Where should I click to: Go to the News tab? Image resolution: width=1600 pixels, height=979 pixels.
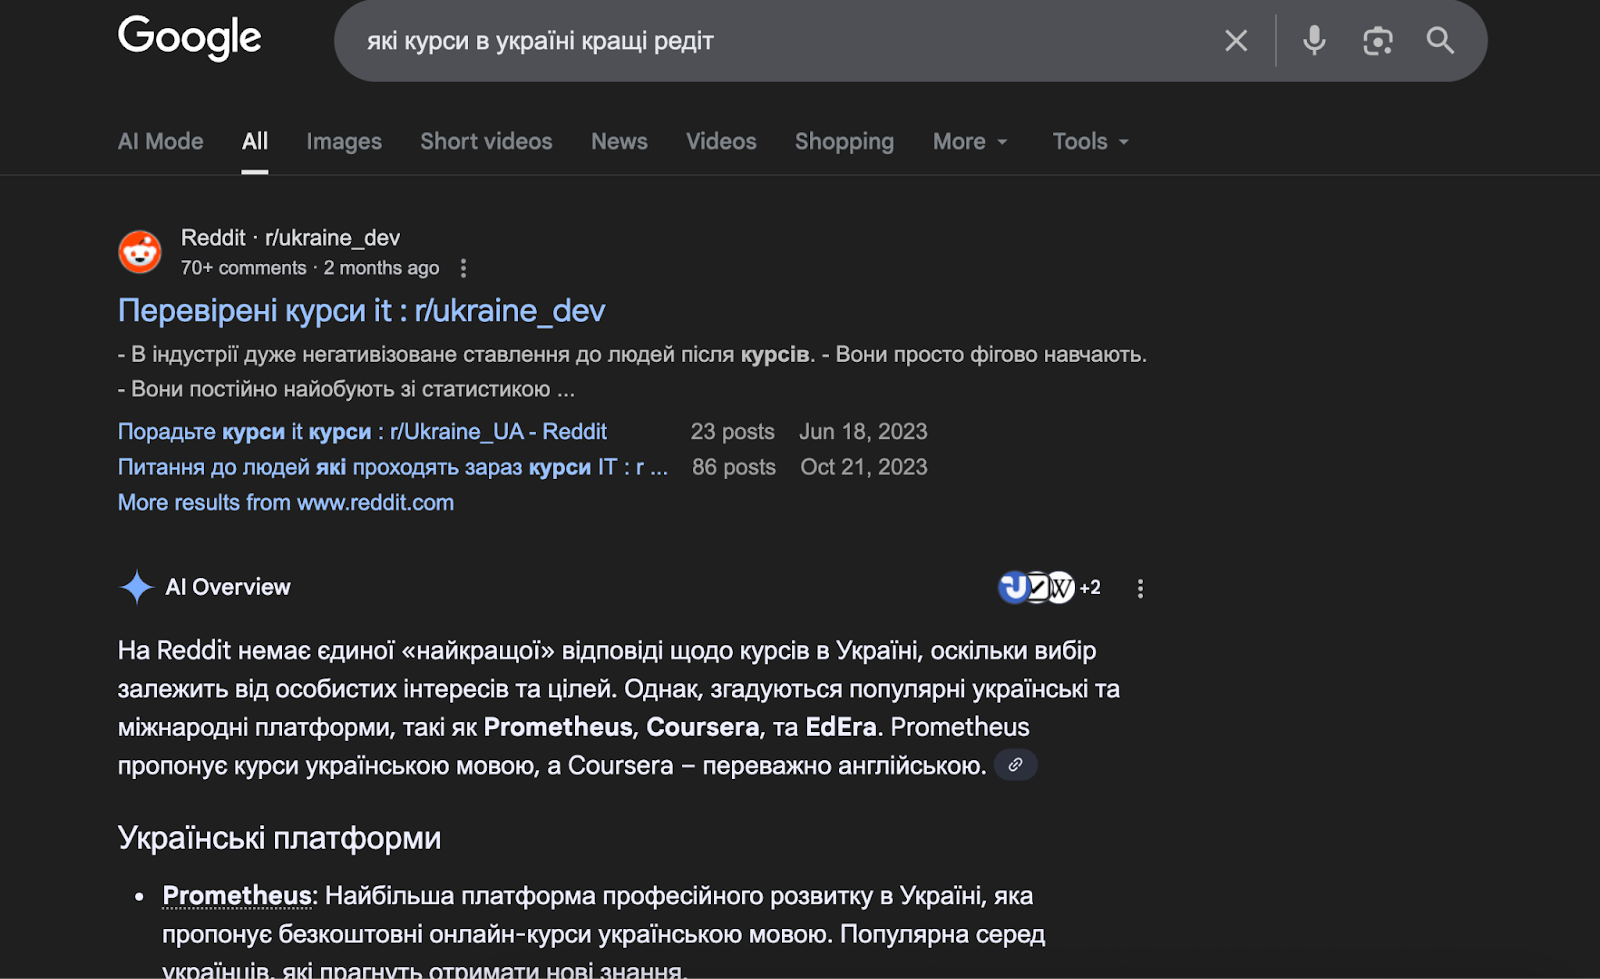click(619, 141)
